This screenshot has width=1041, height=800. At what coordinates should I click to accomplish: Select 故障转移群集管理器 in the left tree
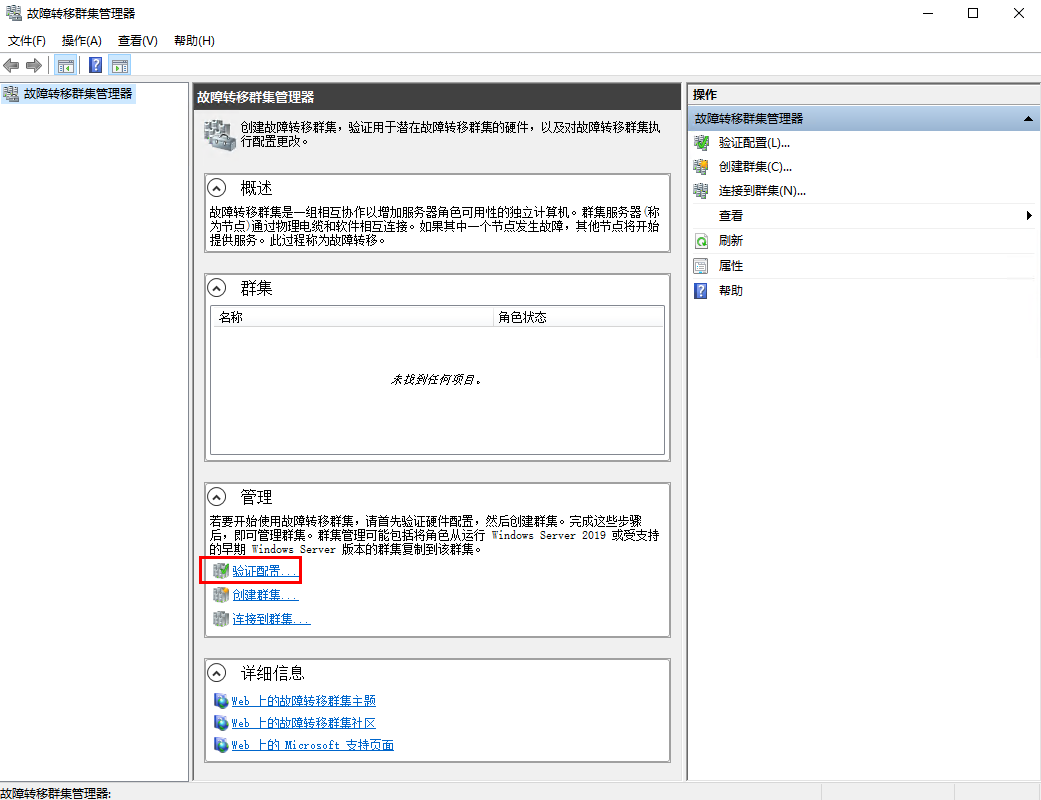click(78, 94)
